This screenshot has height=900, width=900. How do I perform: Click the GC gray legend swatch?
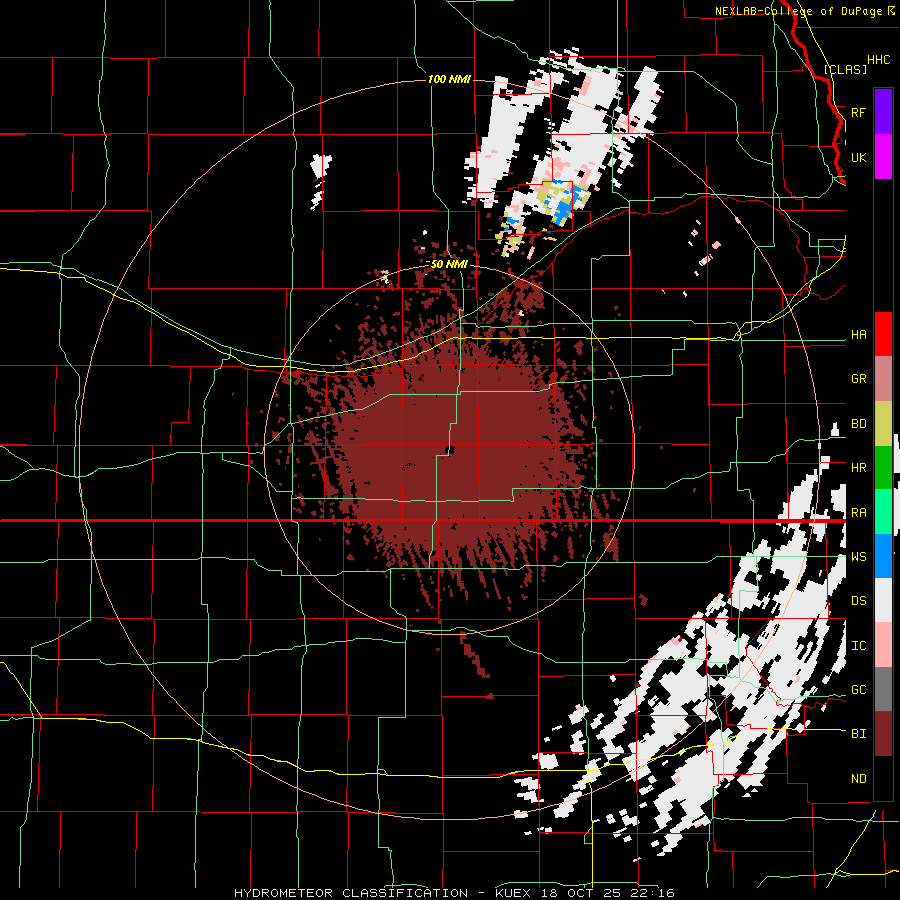click(883, 689)
